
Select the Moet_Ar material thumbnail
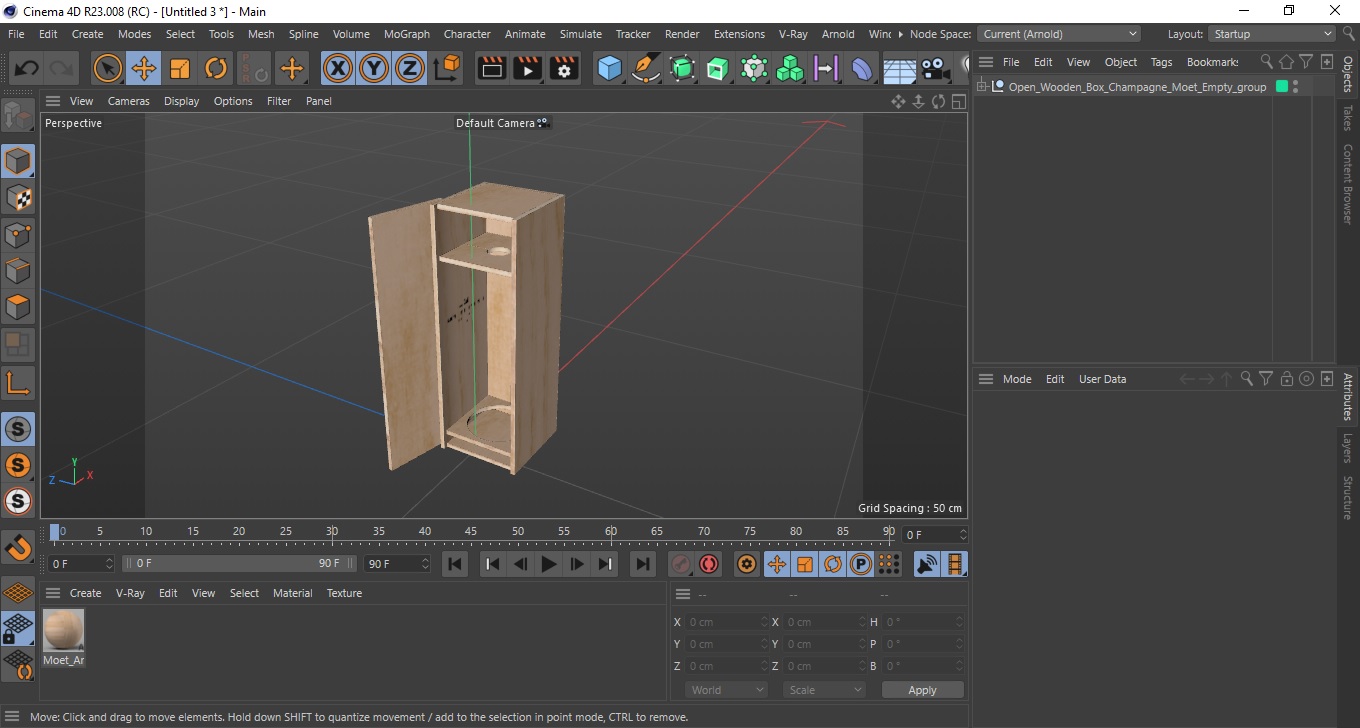[64, 631]
